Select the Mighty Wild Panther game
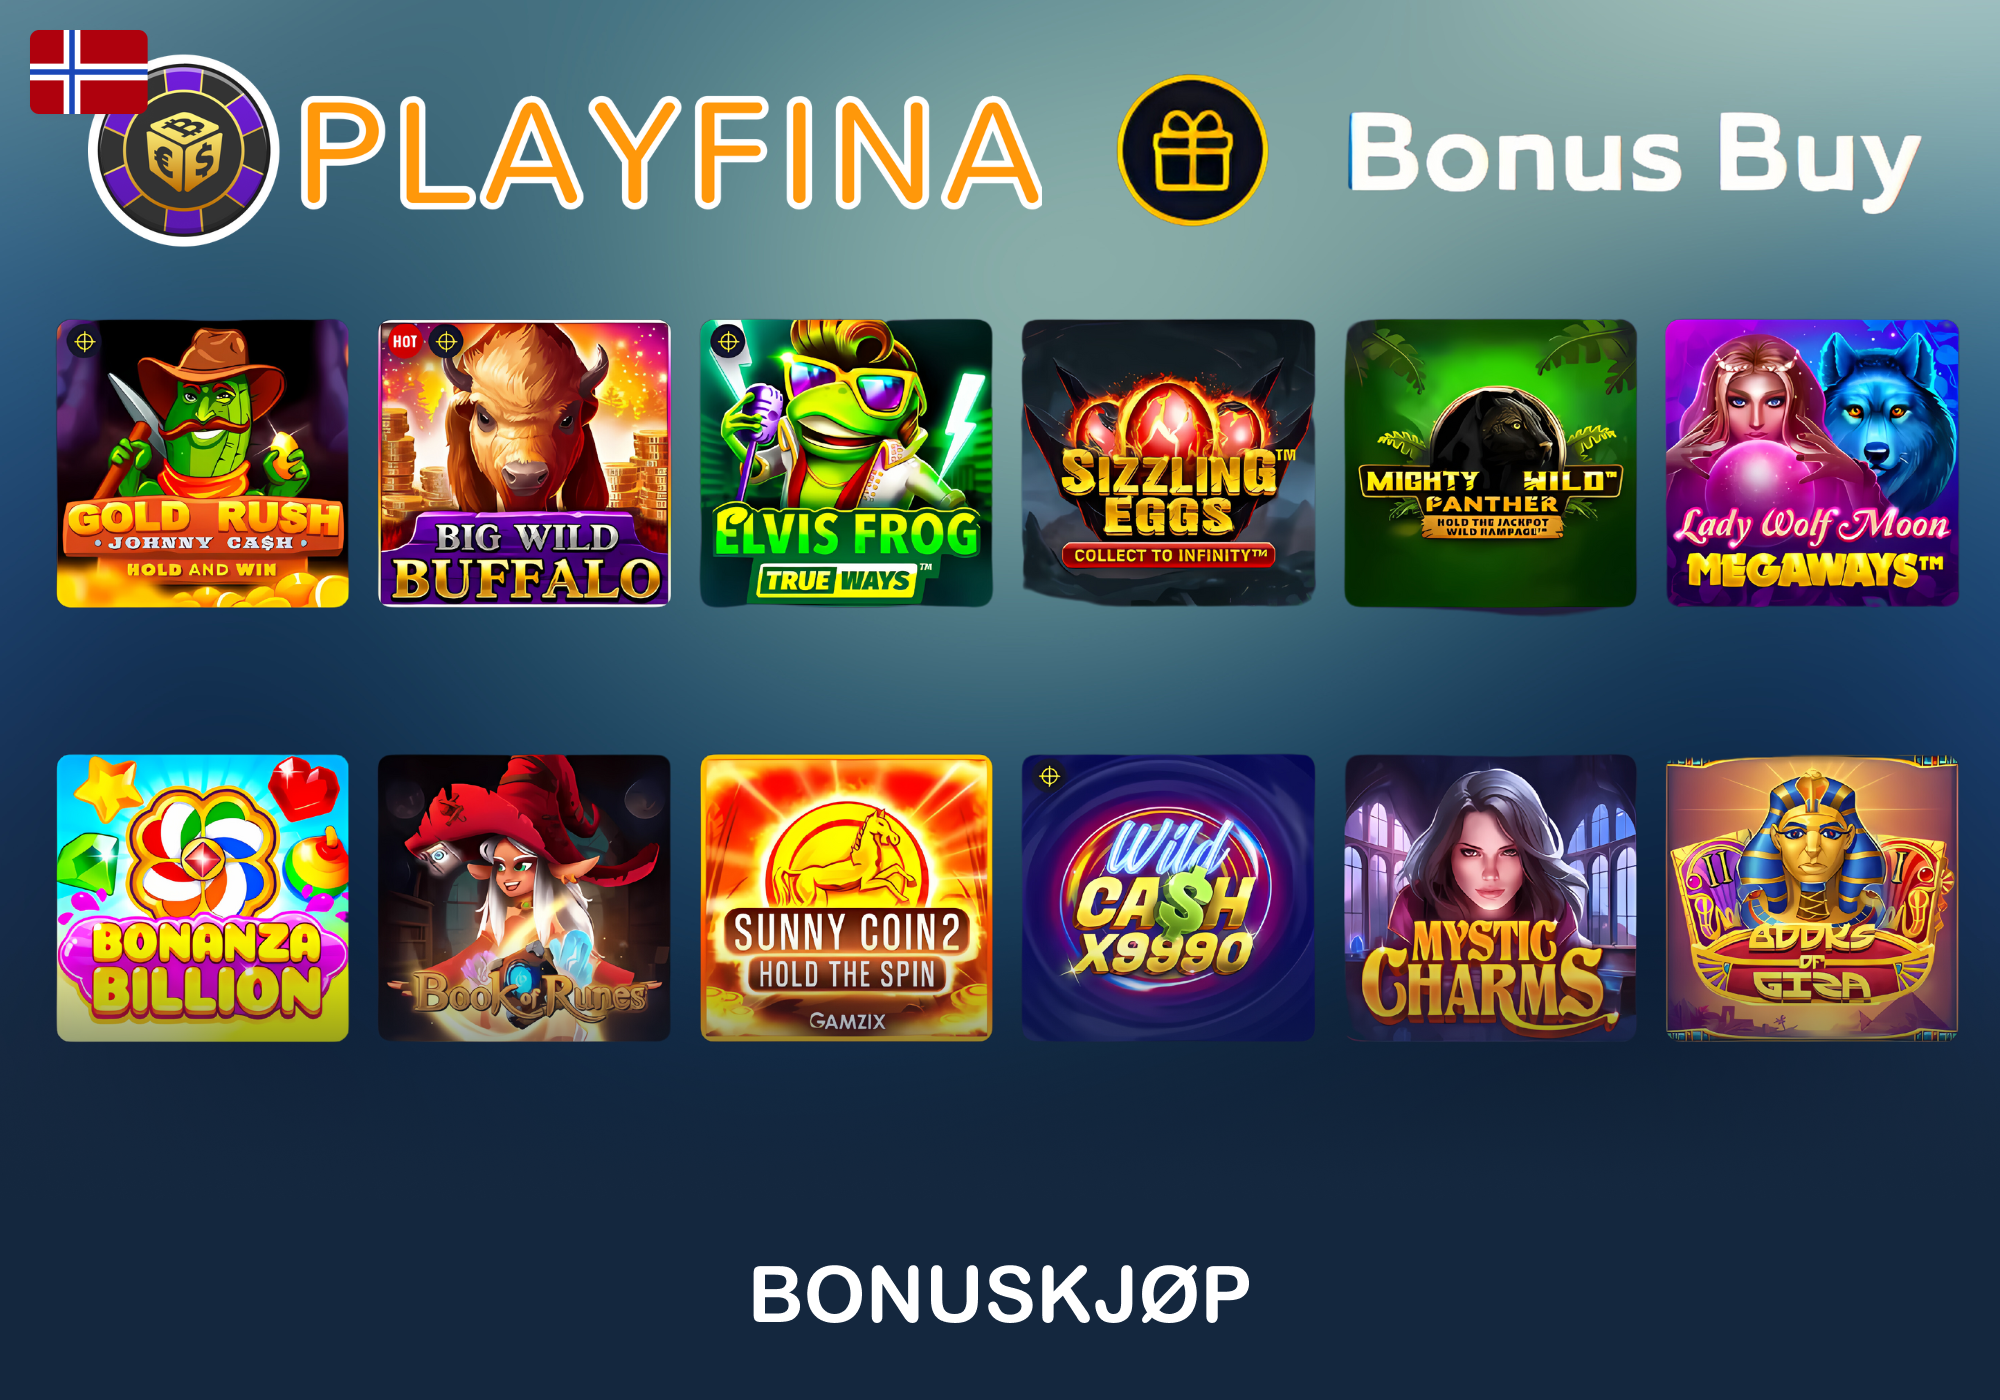 click(x=1490, y=463)
